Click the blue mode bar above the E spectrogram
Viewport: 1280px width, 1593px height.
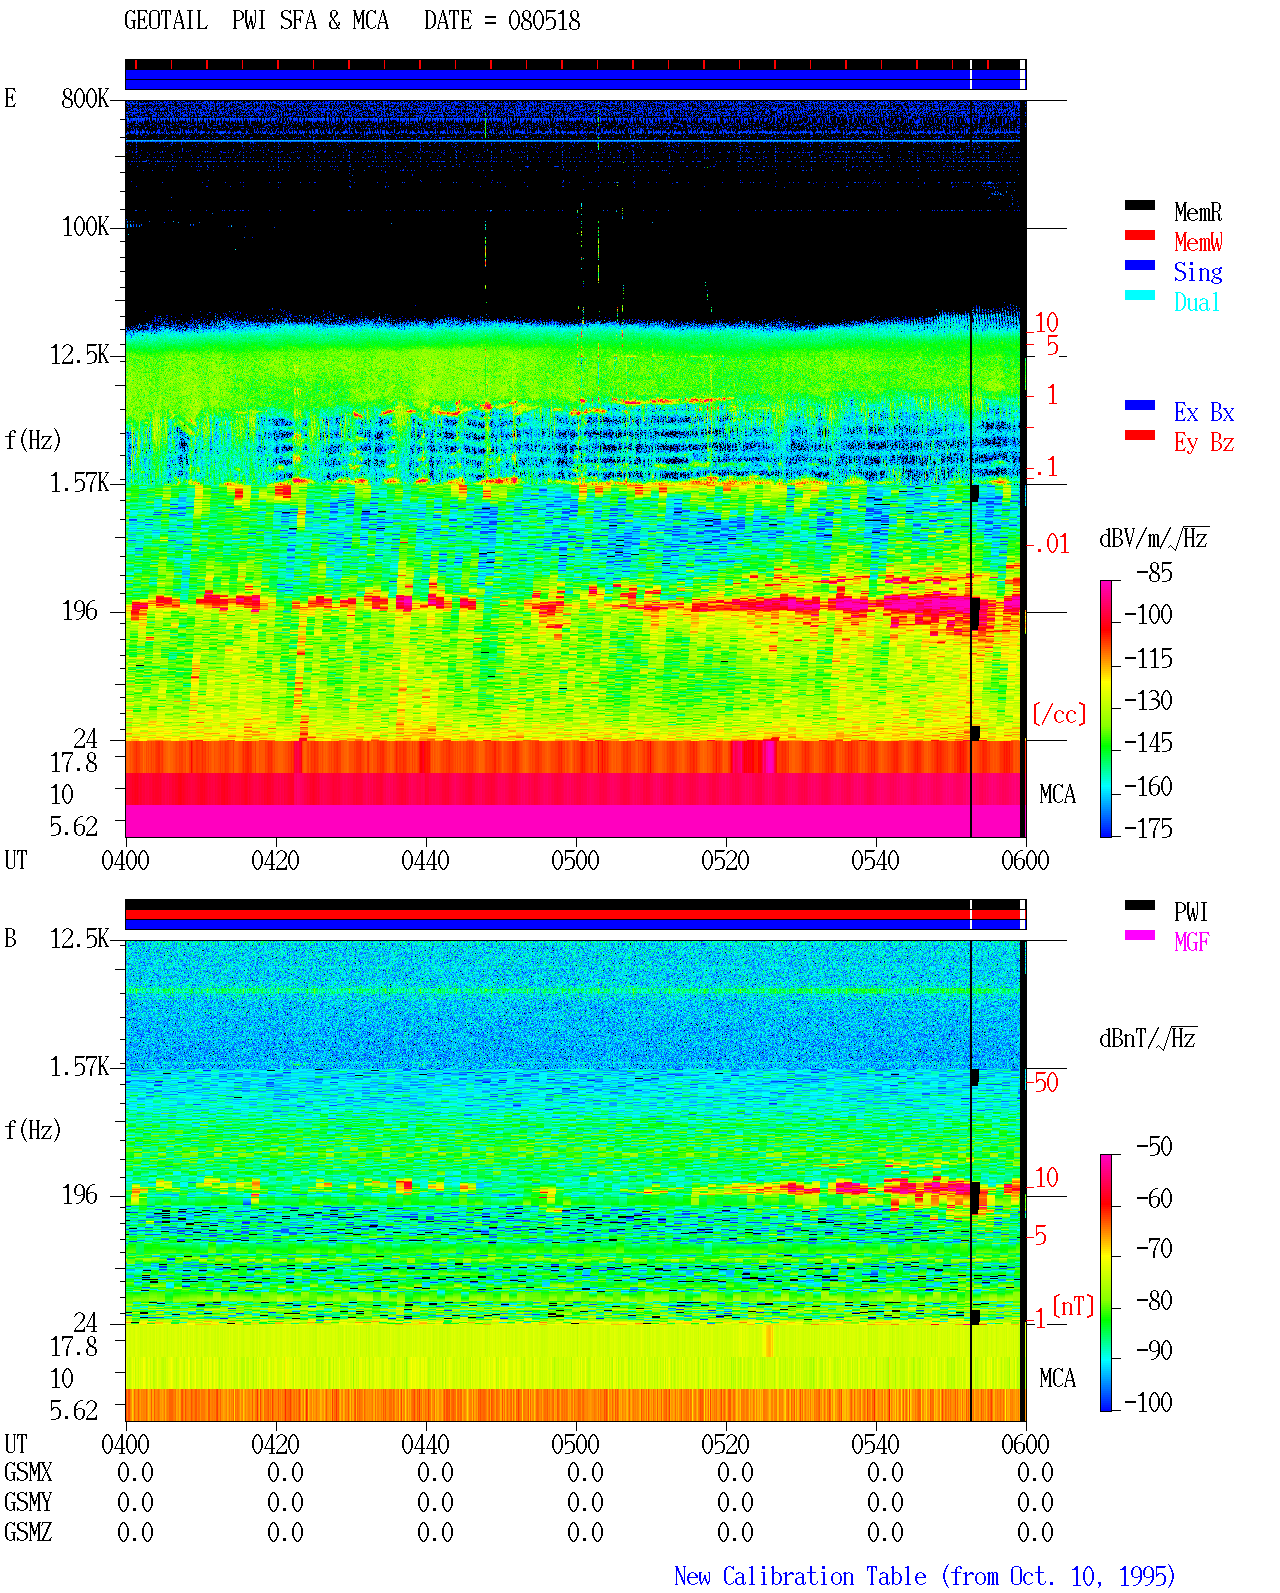[572, 79]
